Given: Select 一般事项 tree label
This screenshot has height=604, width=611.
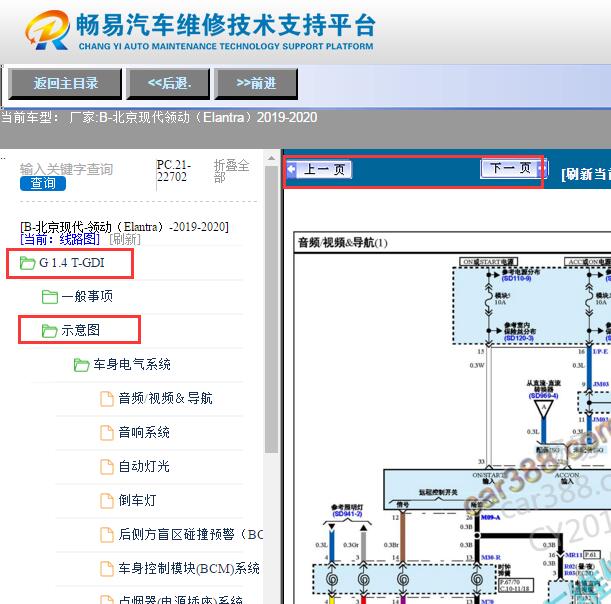Looking at the screenshot, I should (87, 297).
